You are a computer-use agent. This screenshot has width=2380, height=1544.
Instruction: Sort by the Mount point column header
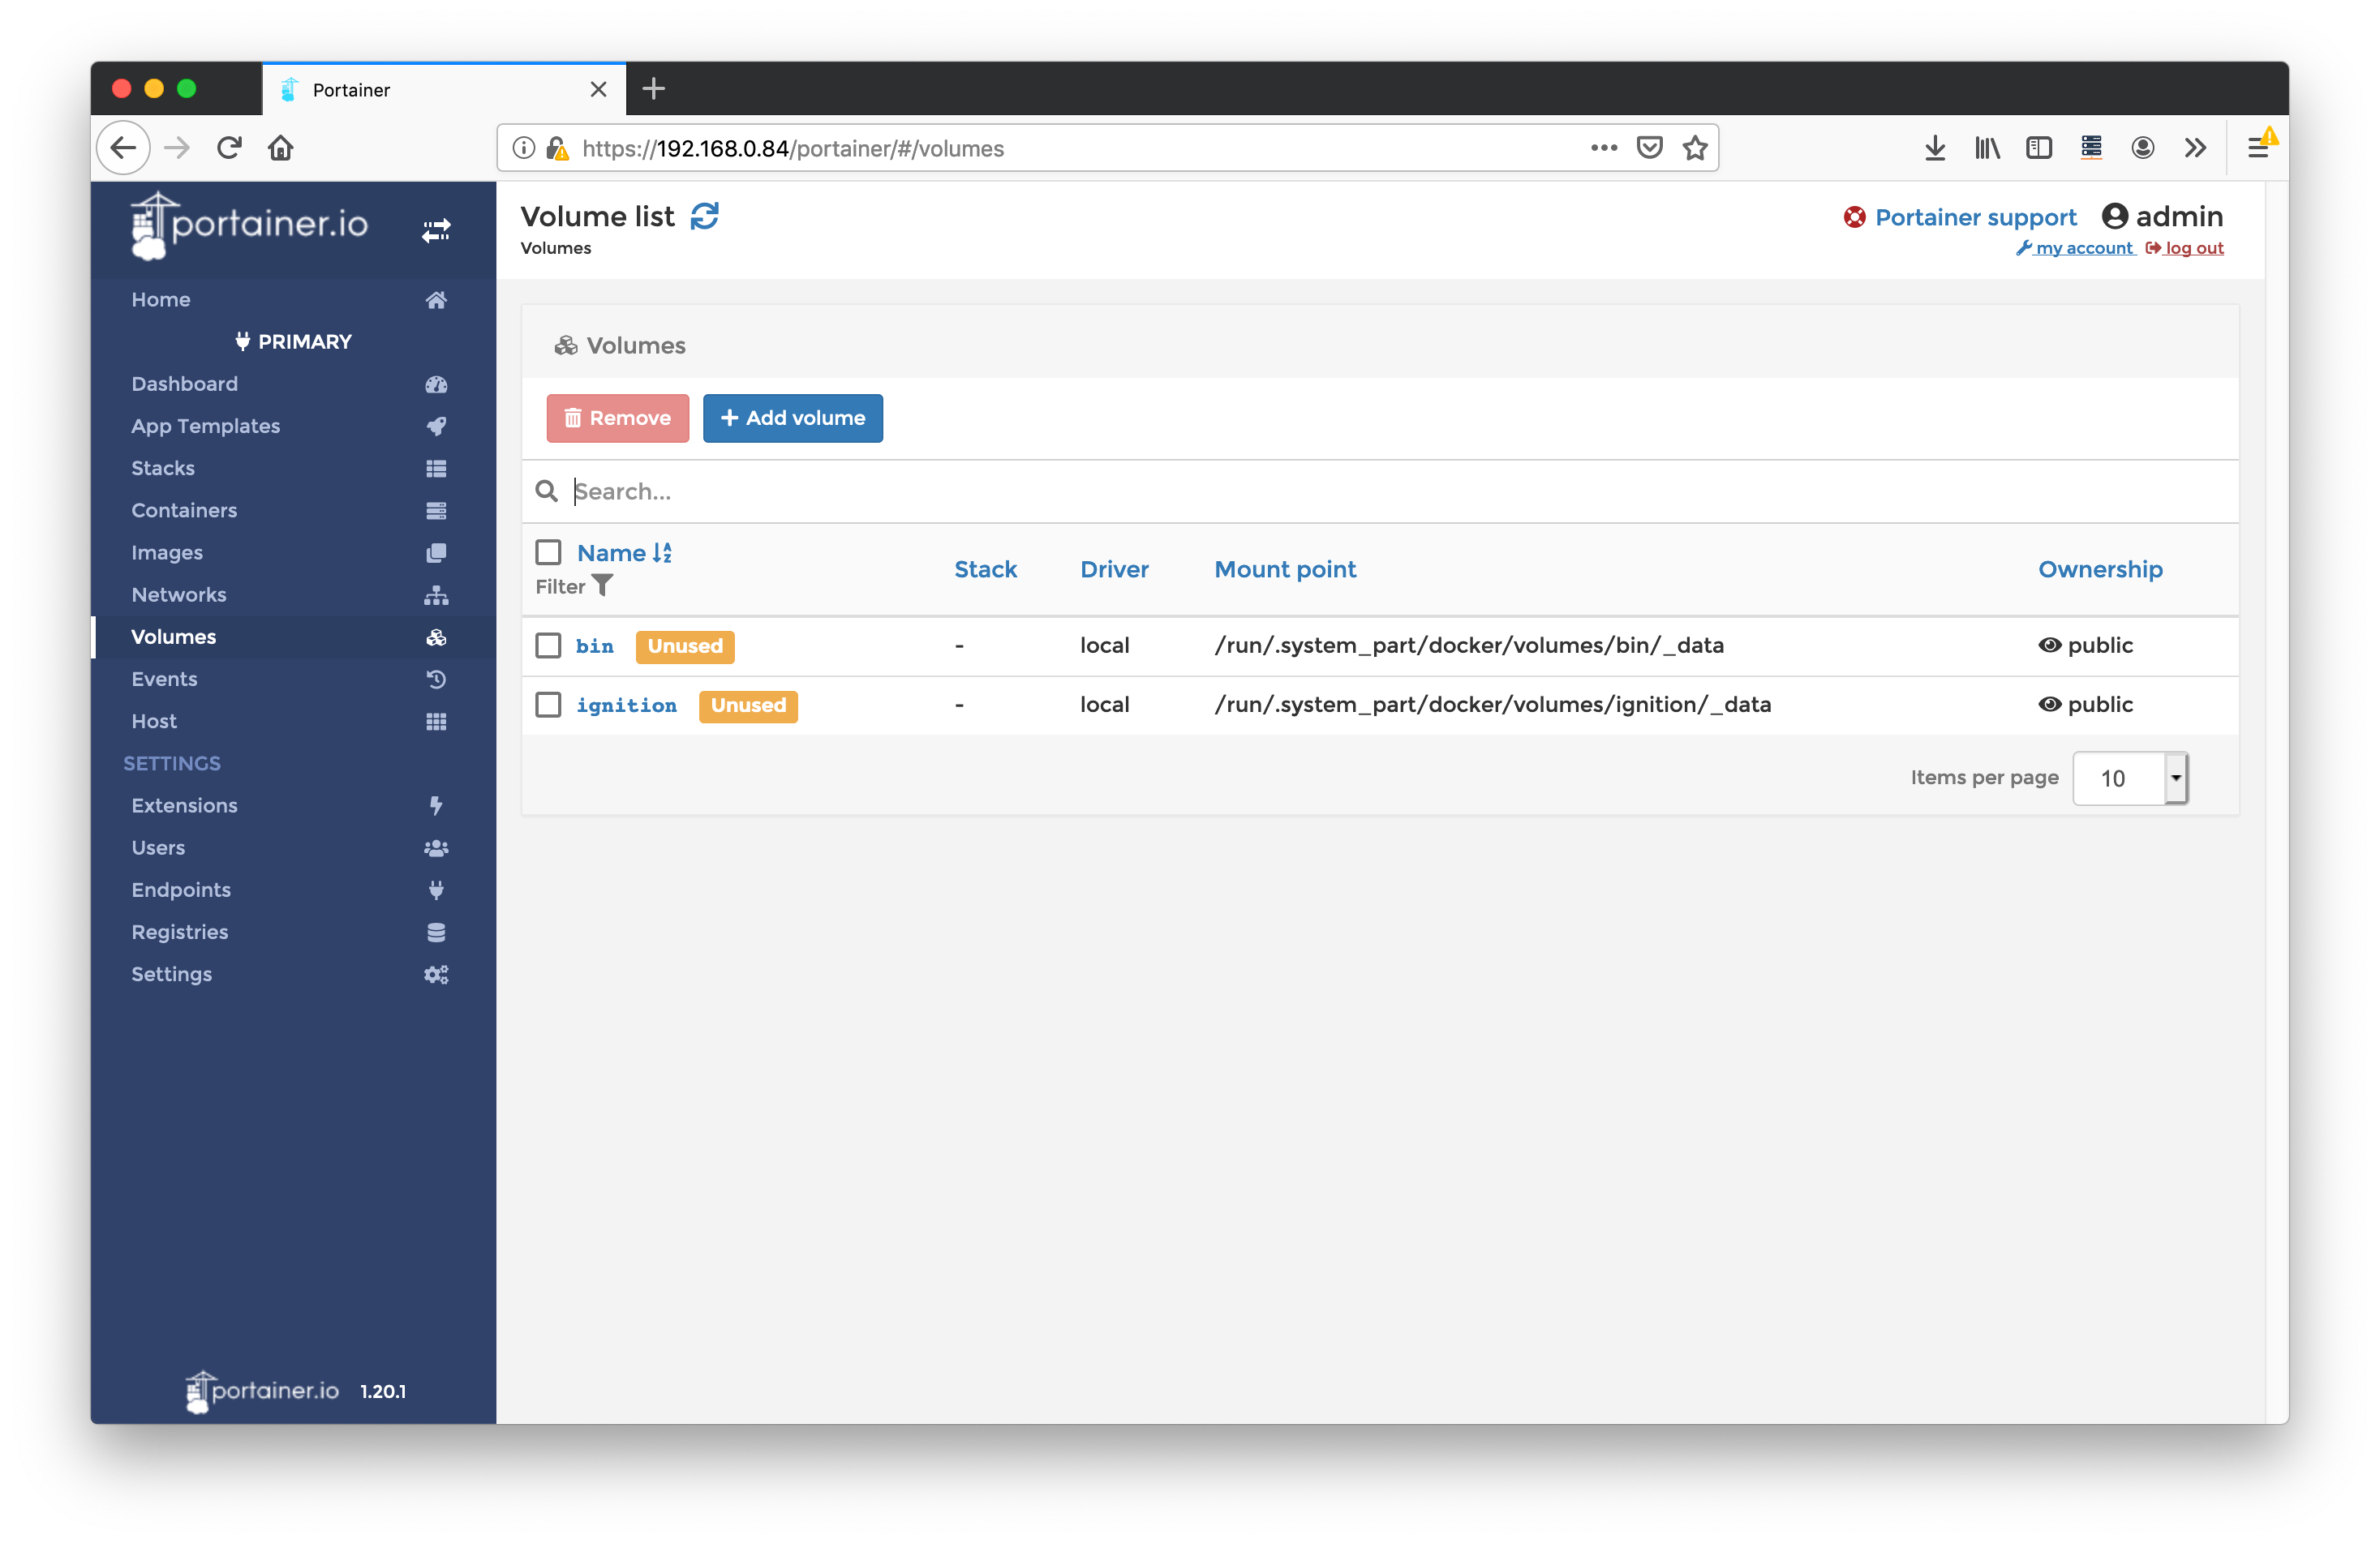(x=1286, y=569)
